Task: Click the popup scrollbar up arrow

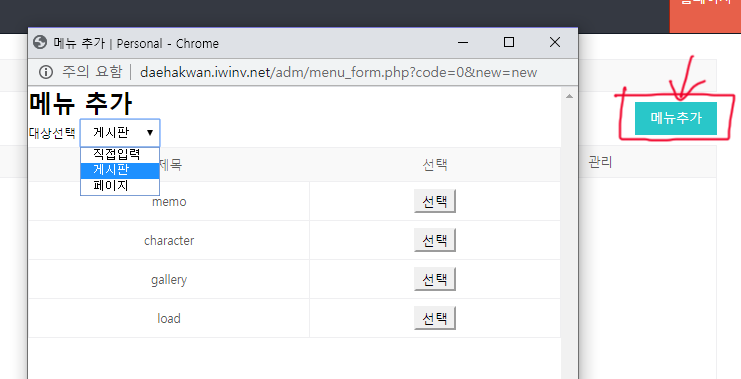Action: 569,96
